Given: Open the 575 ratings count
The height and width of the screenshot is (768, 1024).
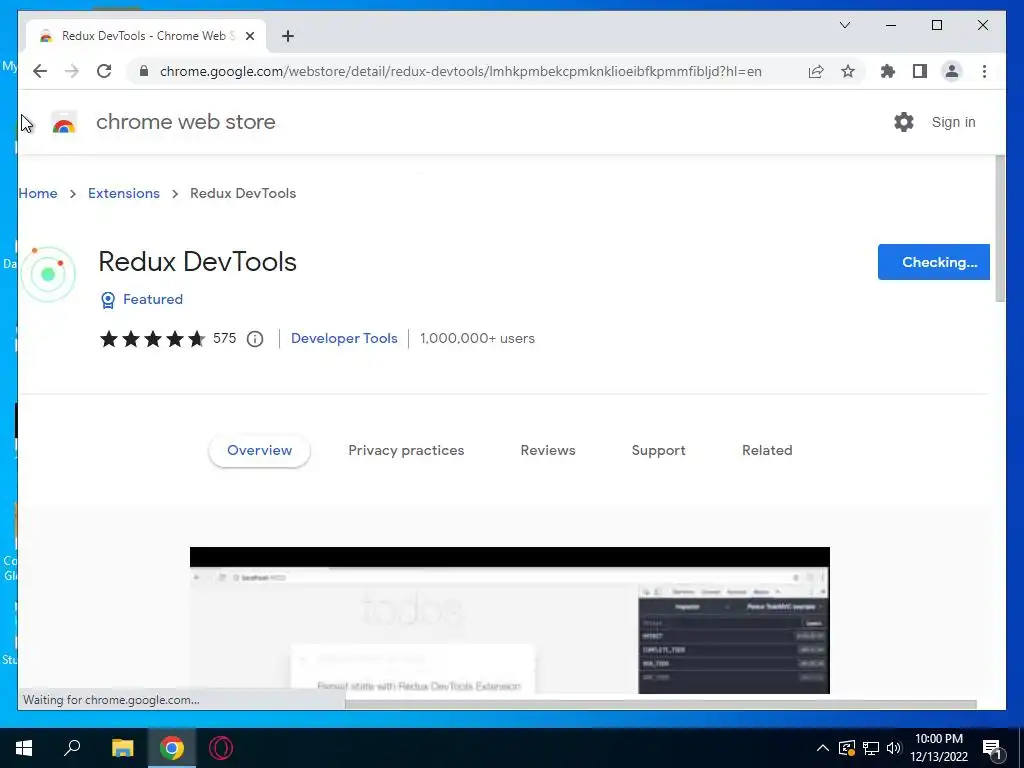Looking at the screenshot, I should [225, 338].
